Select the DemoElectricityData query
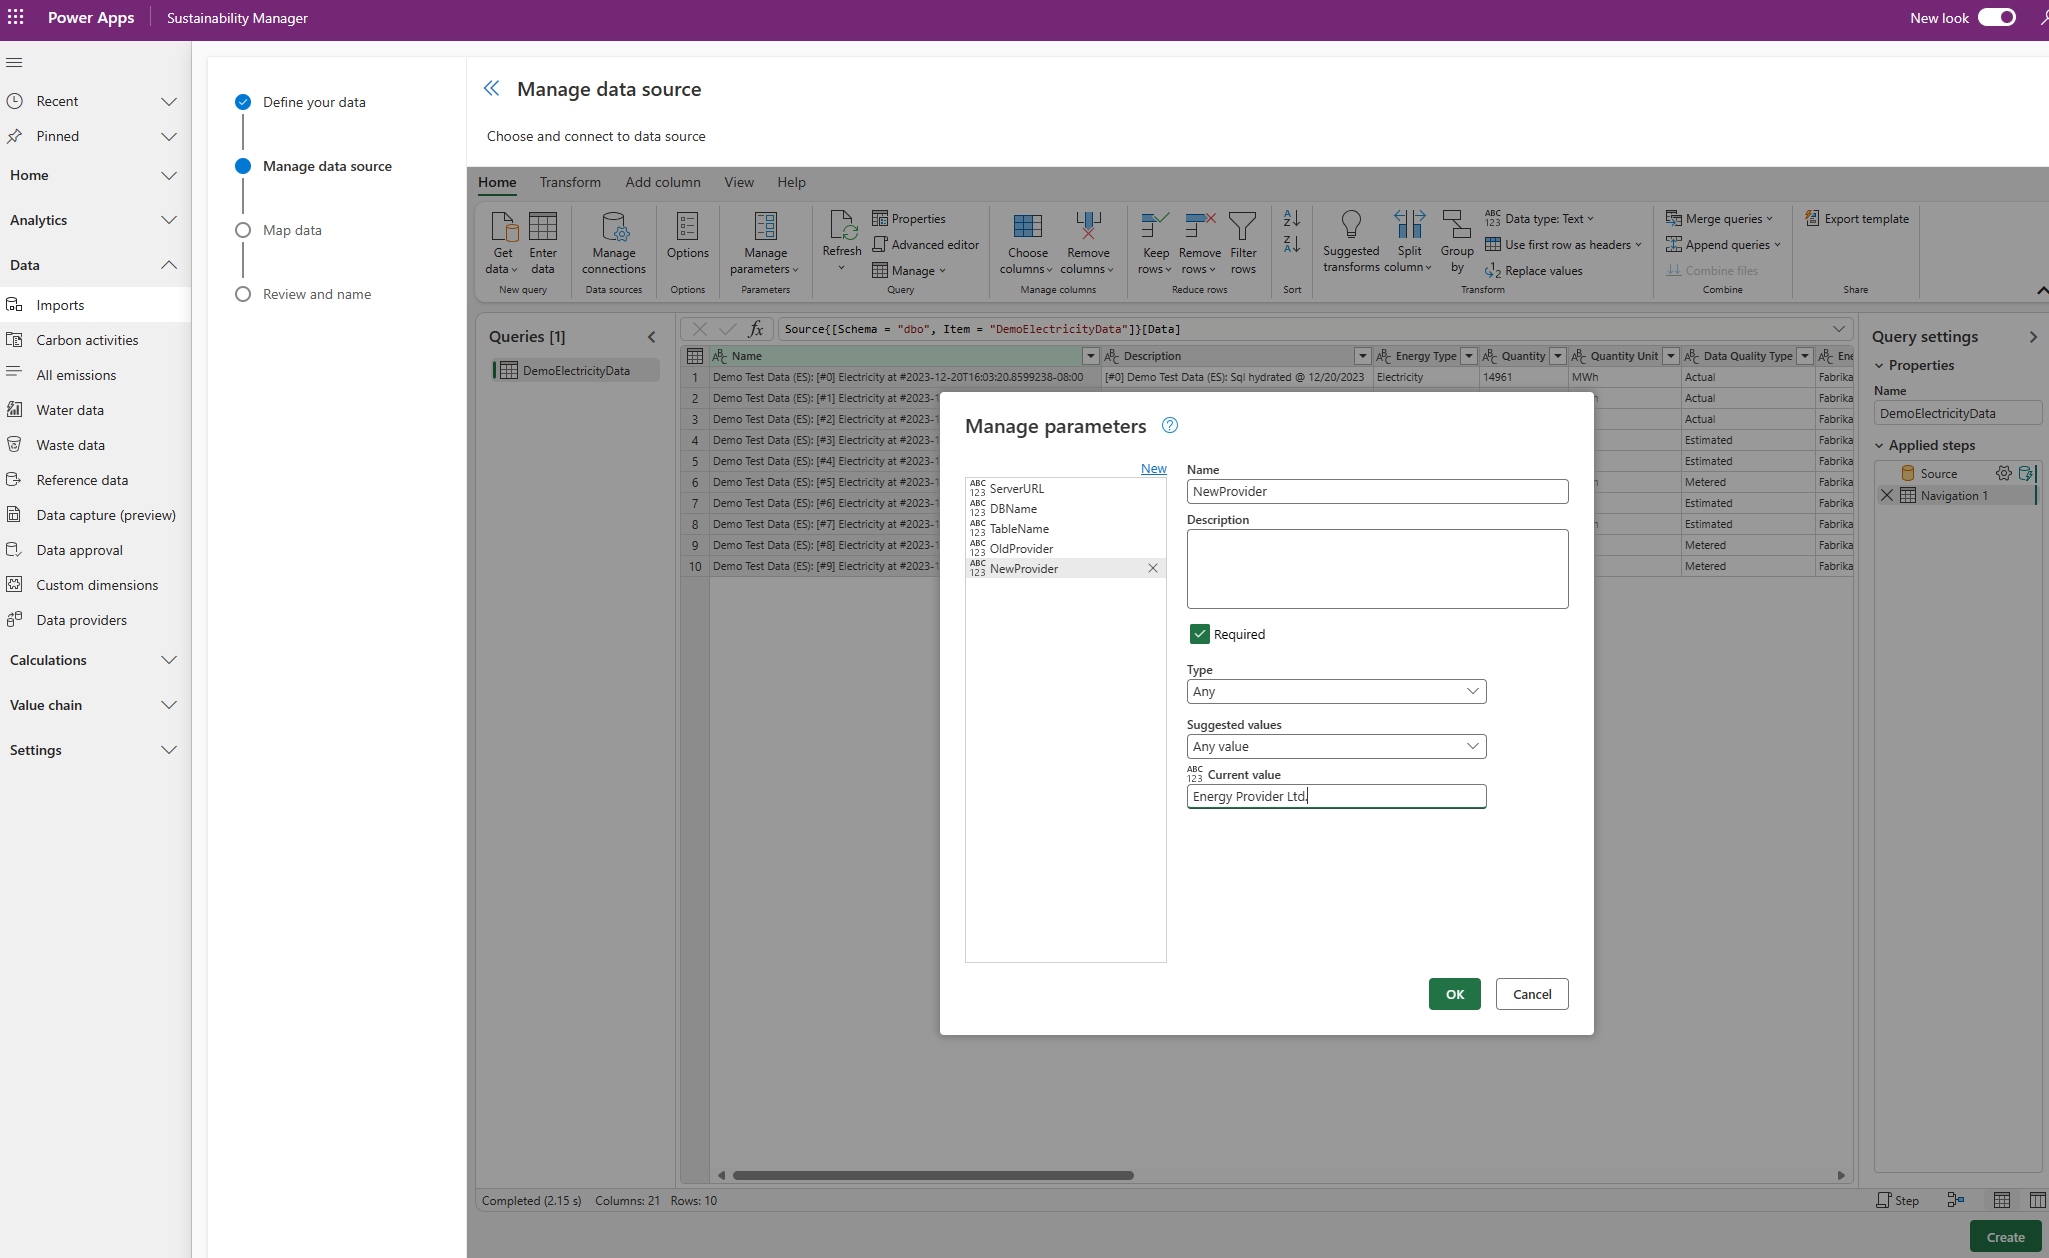Viewport: 2049px width, 1258px height. 576,370
